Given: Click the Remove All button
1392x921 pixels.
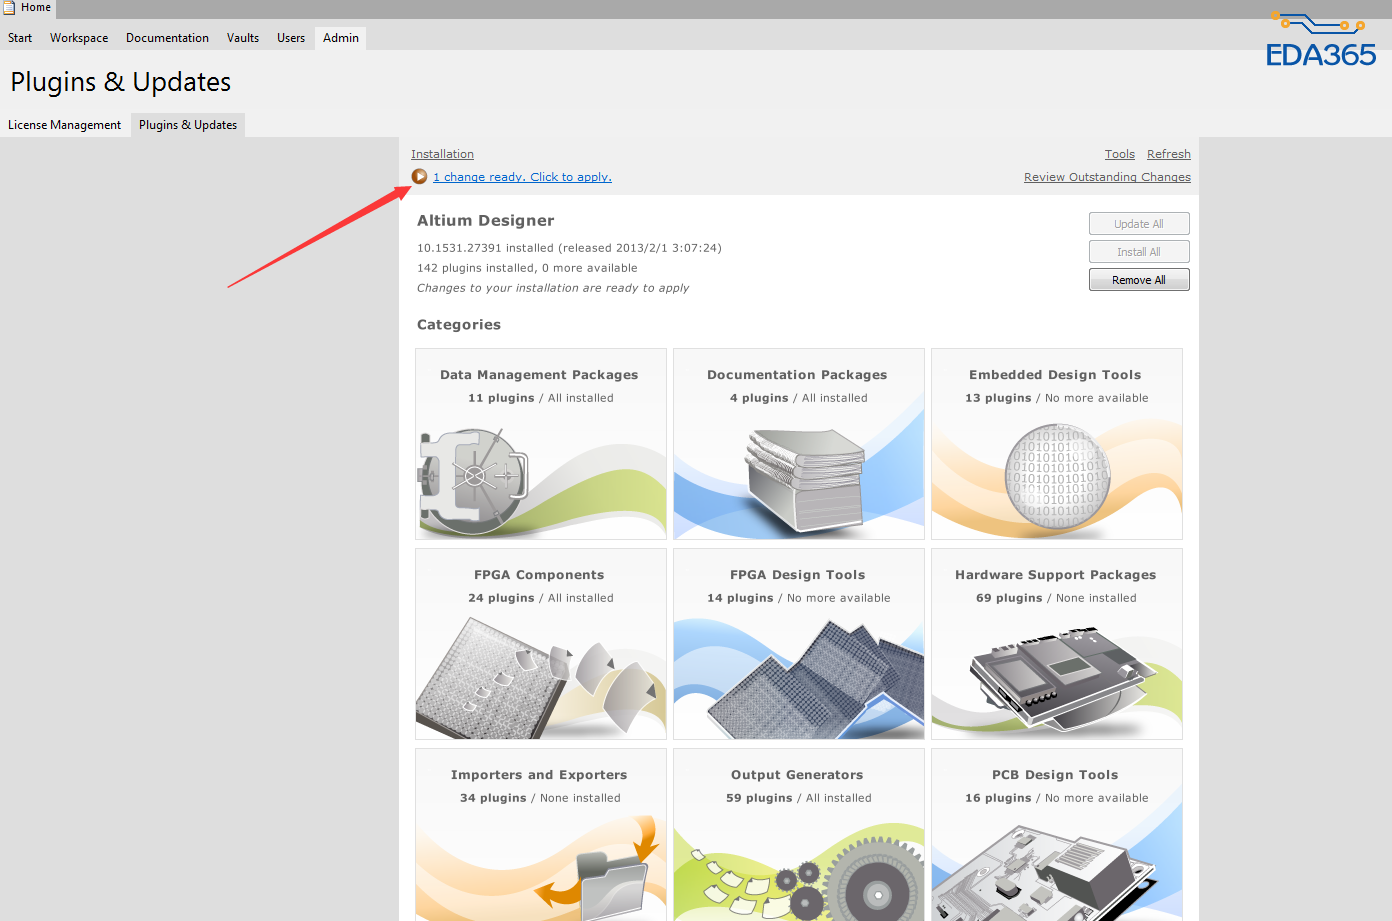Looking at the screenshot, I should tap(1139, 280).
